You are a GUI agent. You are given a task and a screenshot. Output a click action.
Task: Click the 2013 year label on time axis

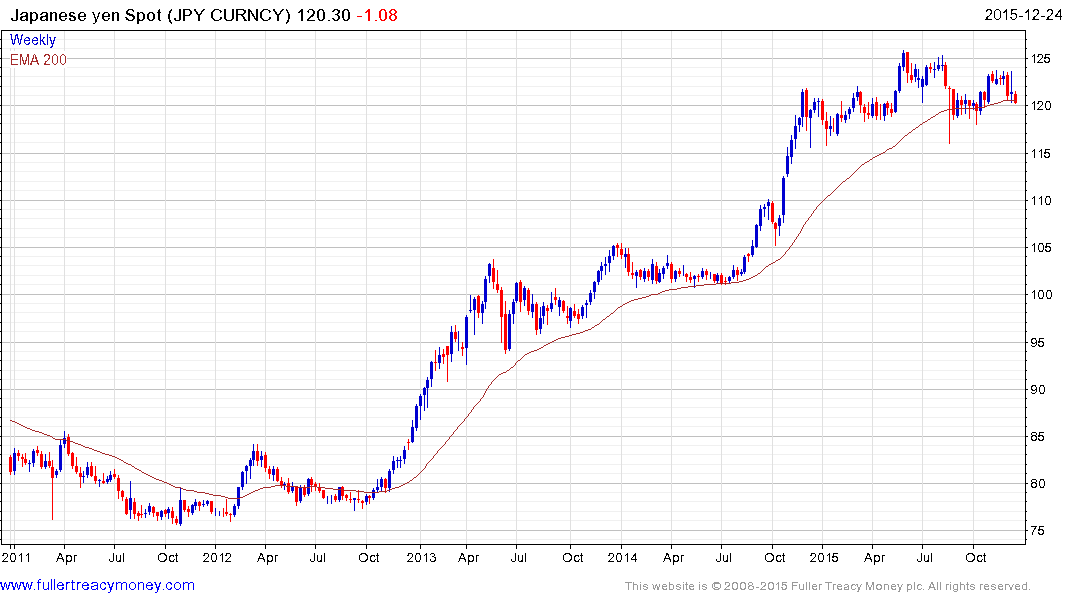(421, 557)
